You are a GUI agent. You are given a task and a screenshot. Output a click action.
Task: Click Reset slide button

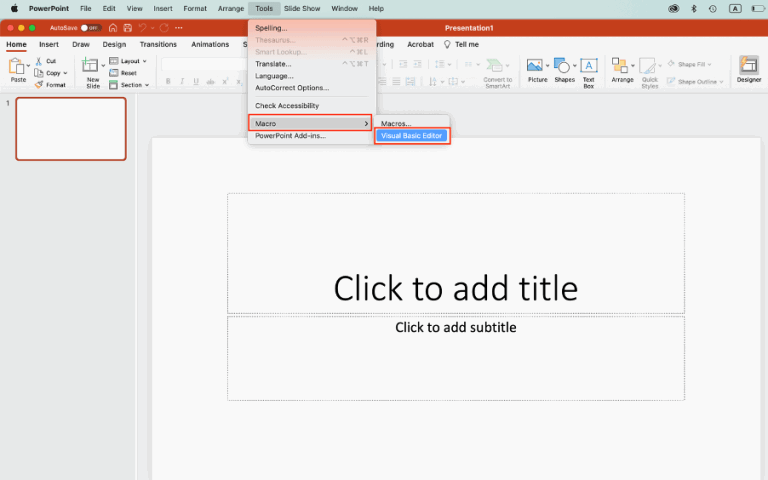point(124,73)
